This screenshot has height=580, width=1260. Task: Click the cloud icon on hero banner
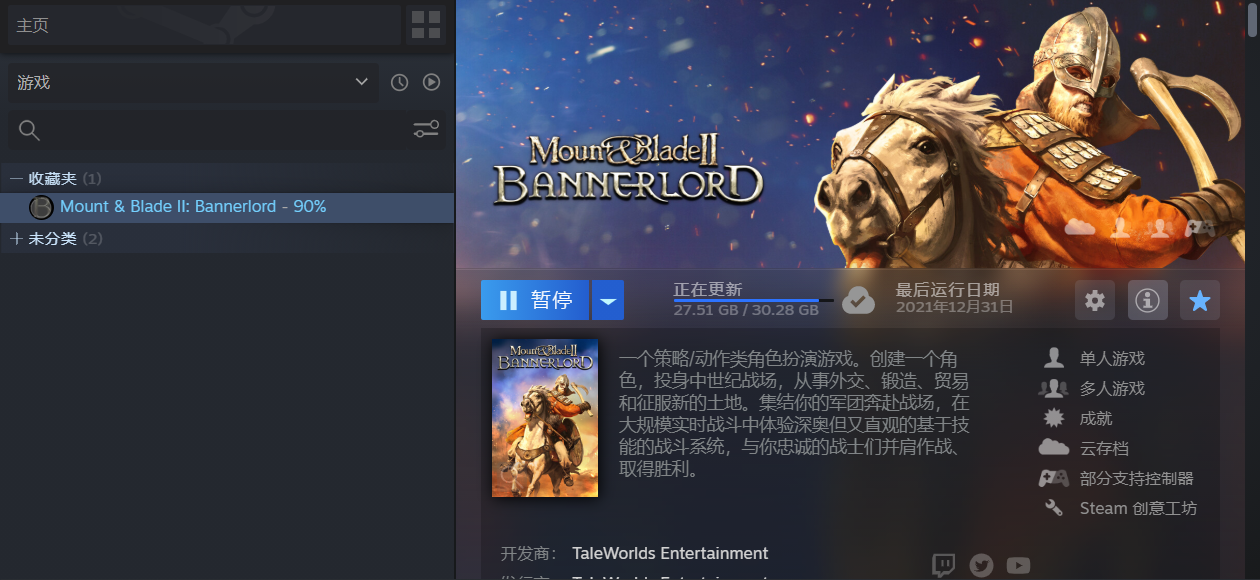point(1080,228)
